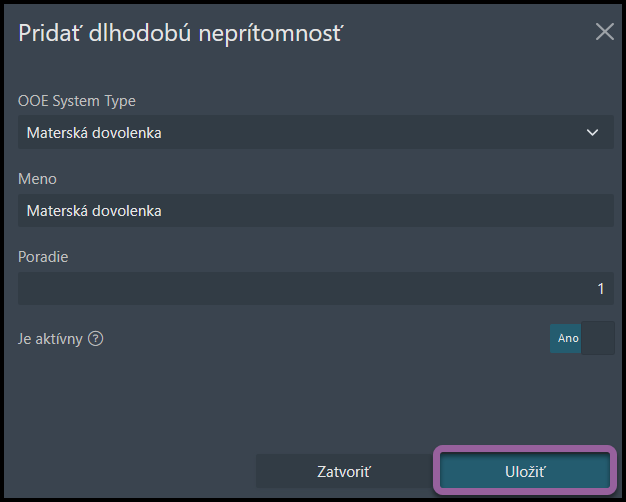Click the empty left part of the Poradie field
626x502 pixels.
(x=160, y=288)
